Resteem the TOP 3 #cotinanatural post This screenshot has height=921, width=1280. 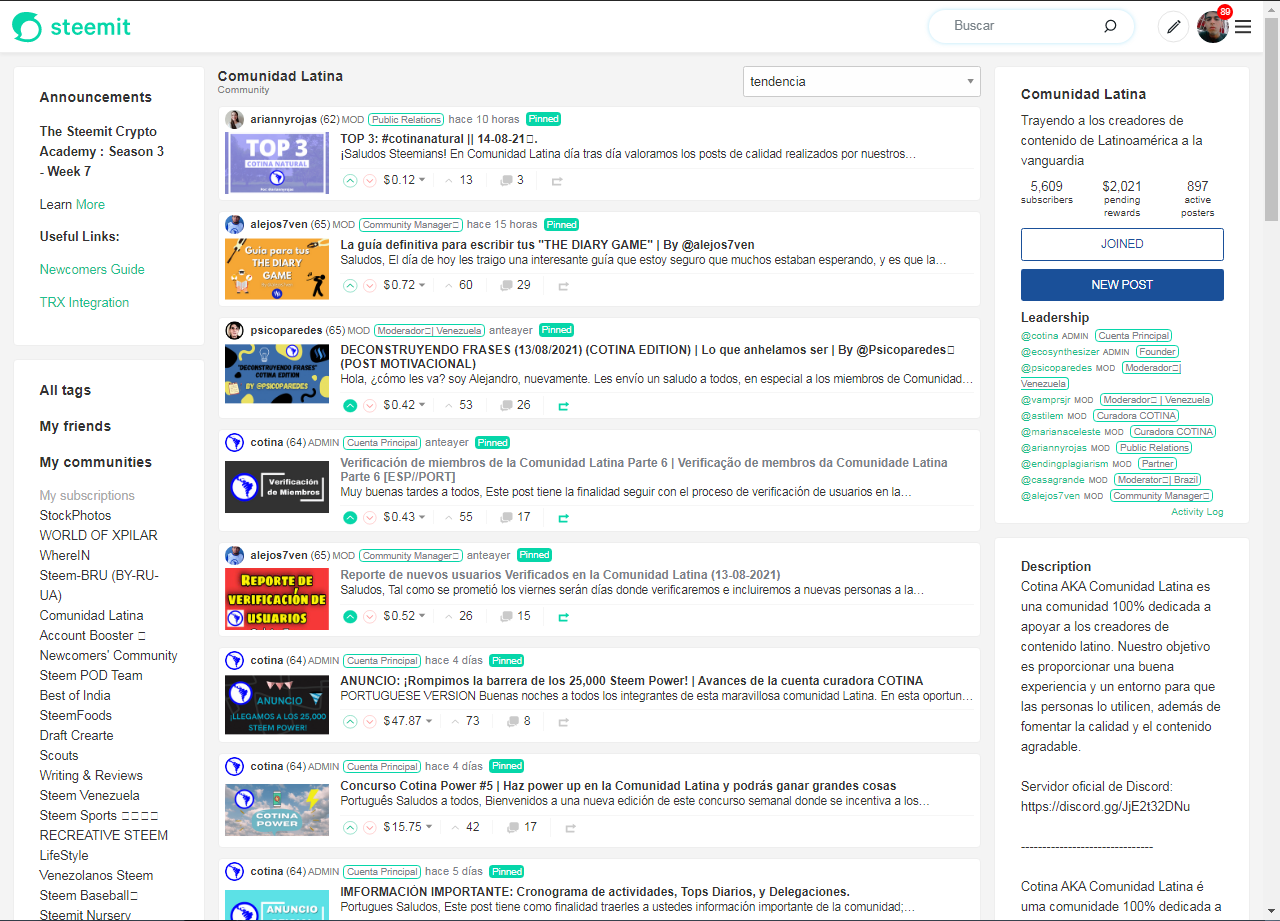tap(557, 181)
